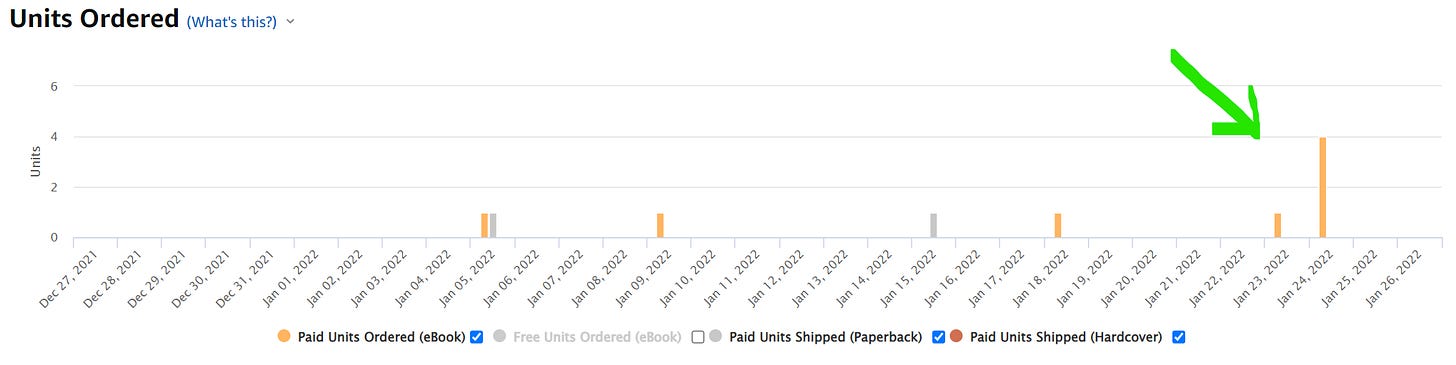Click the gray Paid Units Shipped Paperback legend dot
This screenshot has height=365, width=1456.
(715, 337)
